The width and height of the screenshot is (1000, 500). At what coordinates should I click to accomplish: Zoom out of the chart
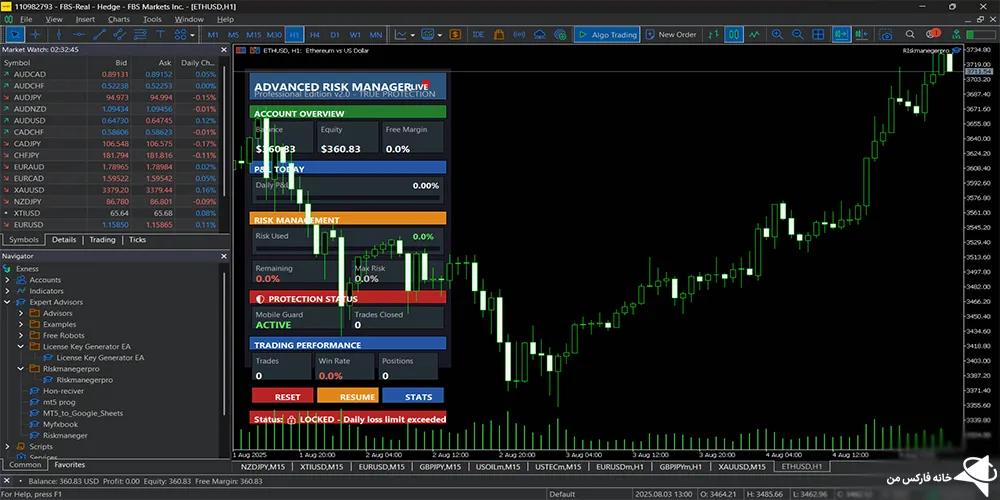pos(799,35)
